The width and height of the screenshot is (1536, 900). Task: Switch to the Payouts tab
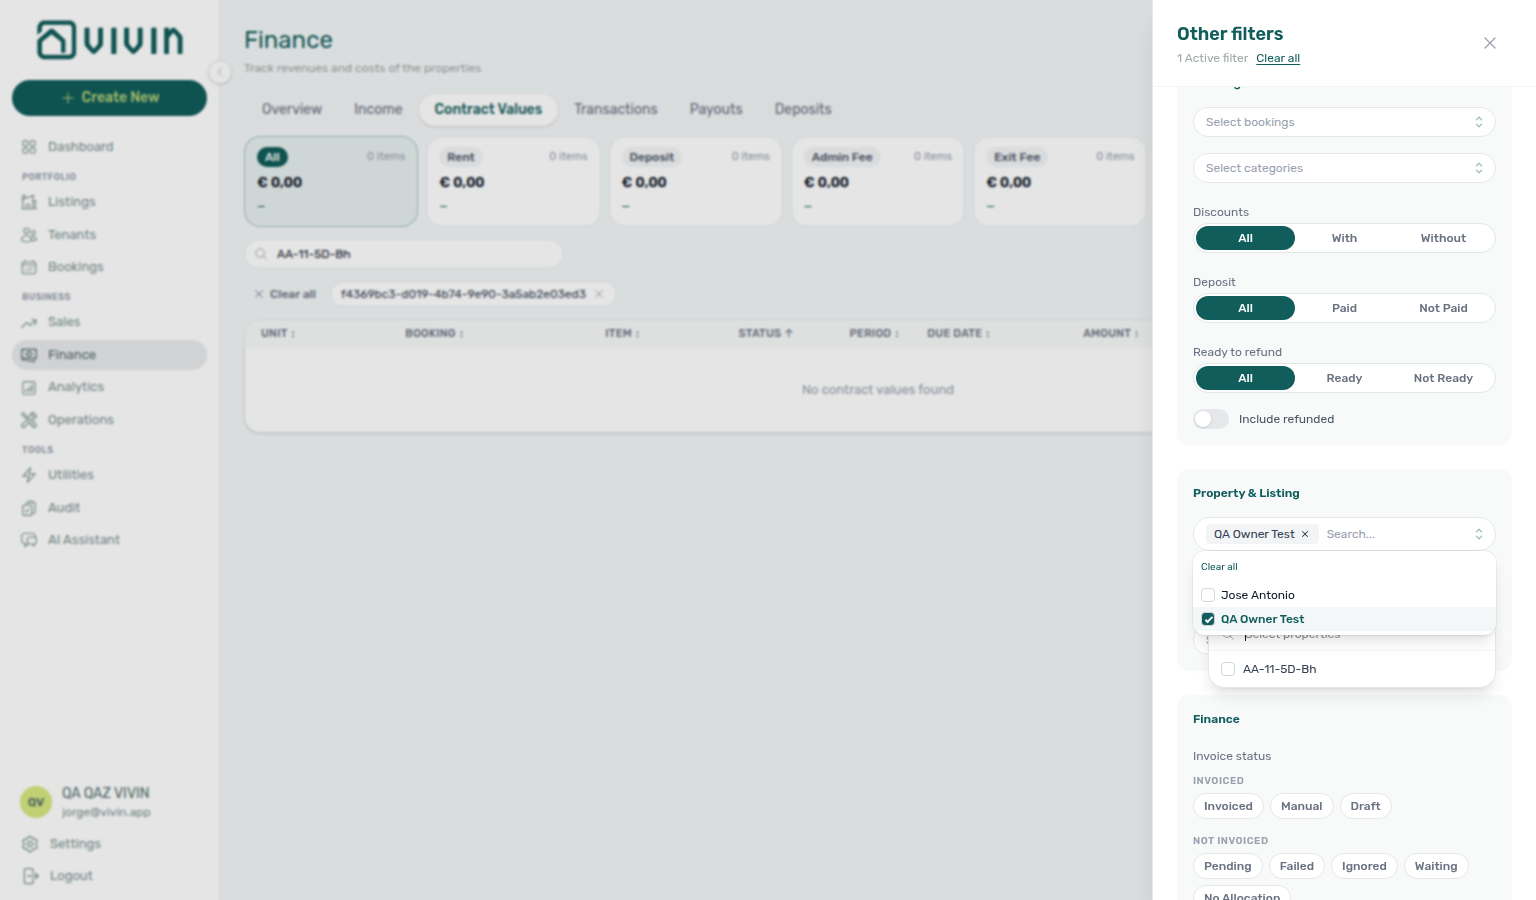(x=716, y=109)
